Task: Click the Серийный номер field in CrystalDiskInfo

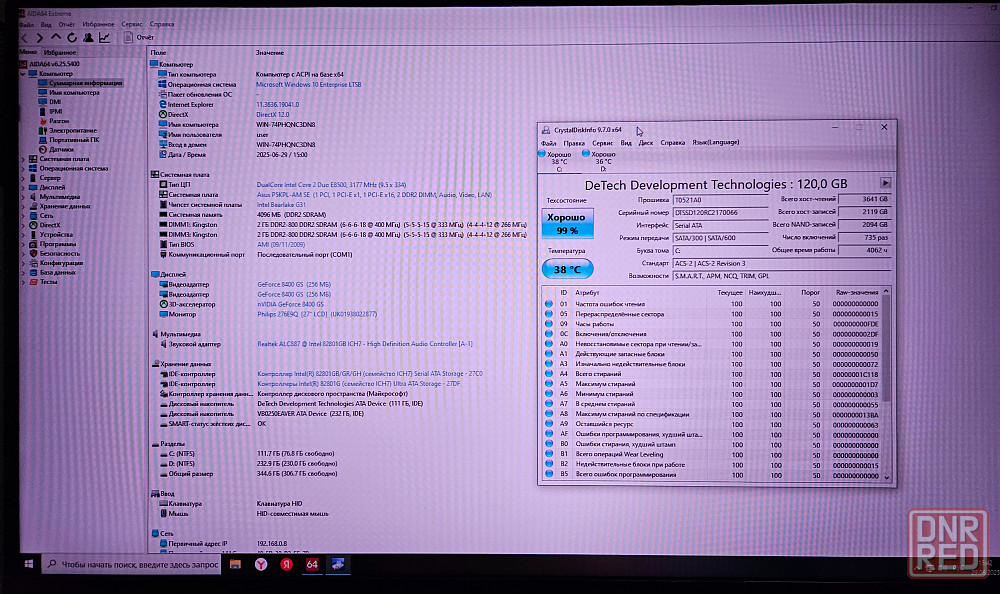Action: coord(721,212)
